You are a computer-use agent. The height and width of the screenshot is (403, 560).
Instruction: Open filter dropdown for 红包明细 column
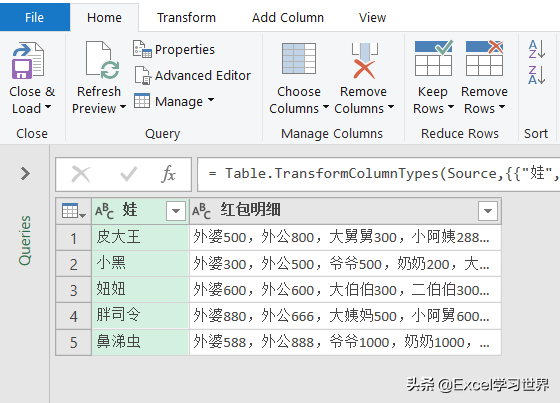[488, 211]
